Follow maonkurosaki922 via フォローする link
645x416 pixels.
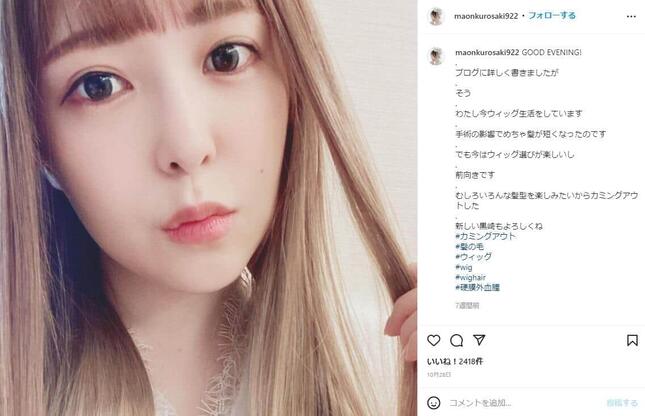click(x=552, y=16)
